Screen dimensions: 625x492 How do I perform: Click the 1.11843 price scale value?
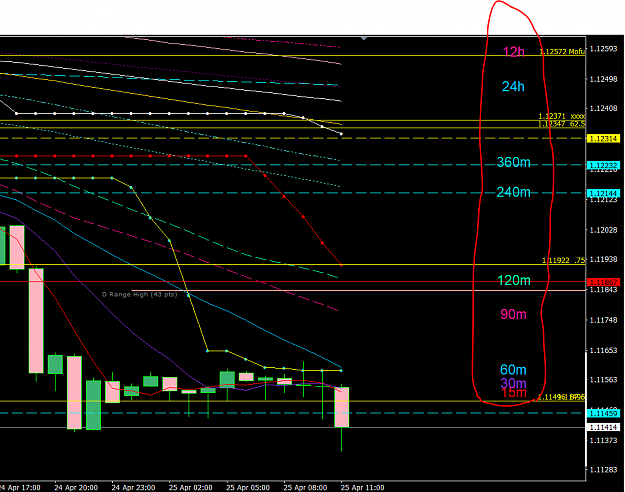tap(603, 289)
